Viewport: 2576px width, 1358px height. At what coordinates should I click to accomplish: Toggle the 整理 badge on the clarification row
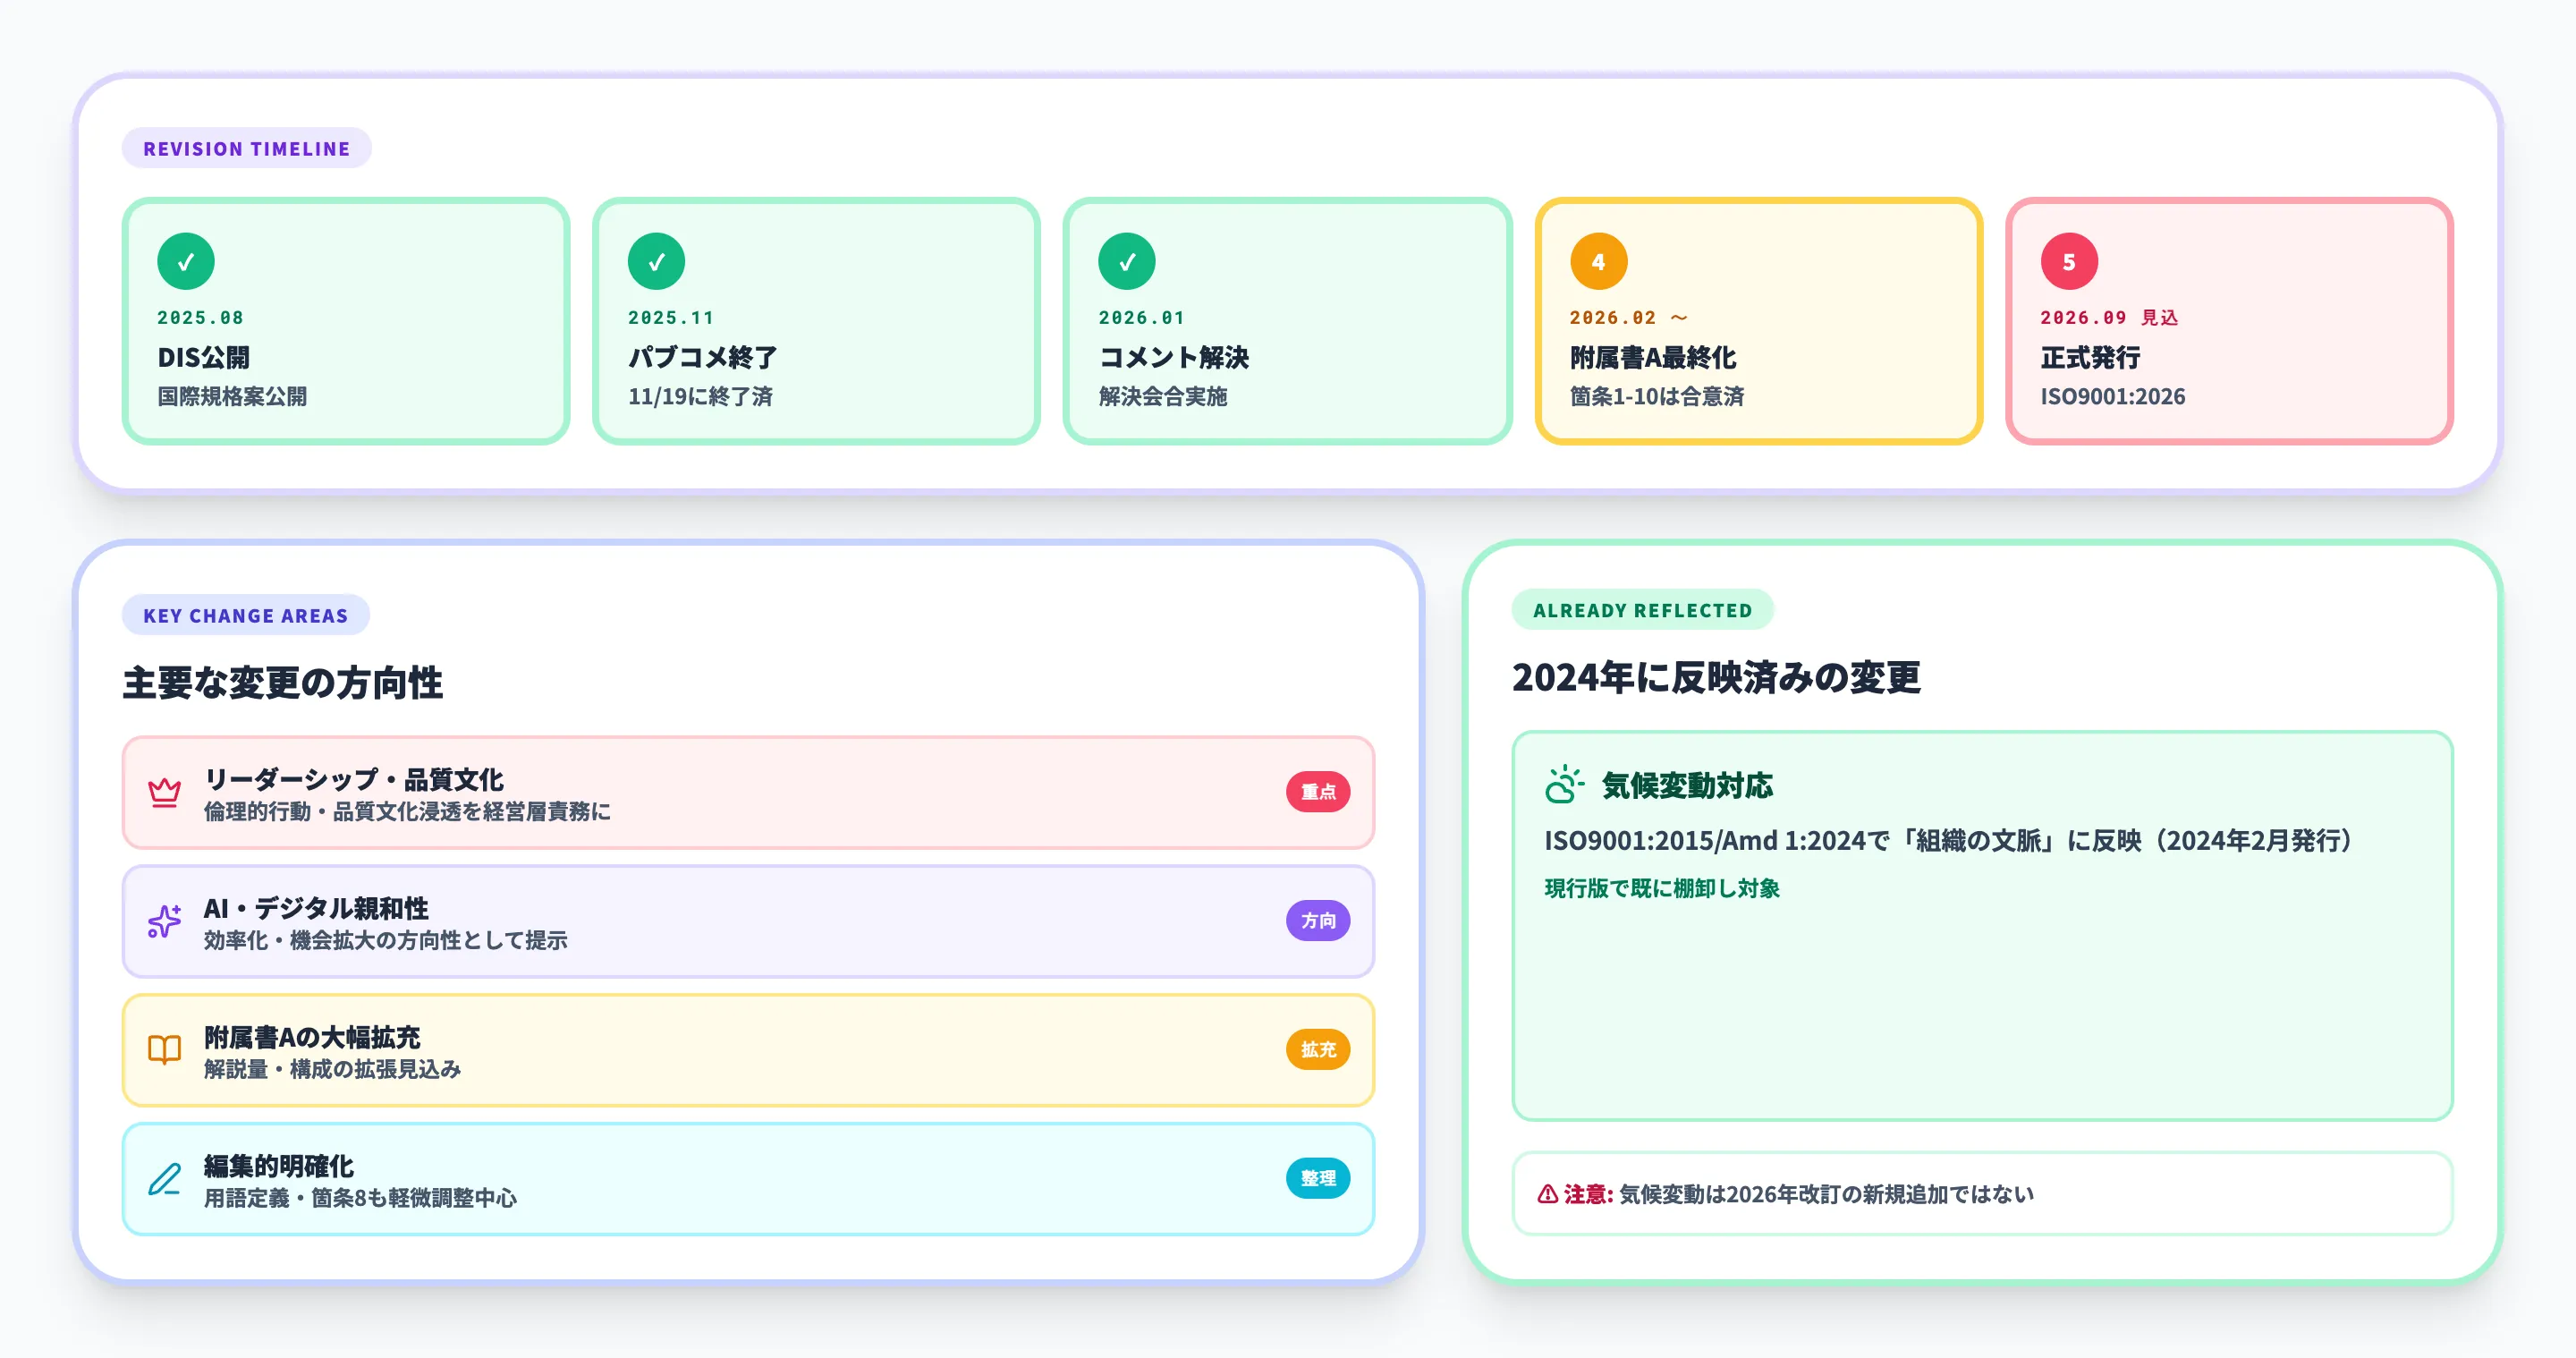point(1318,1179)
